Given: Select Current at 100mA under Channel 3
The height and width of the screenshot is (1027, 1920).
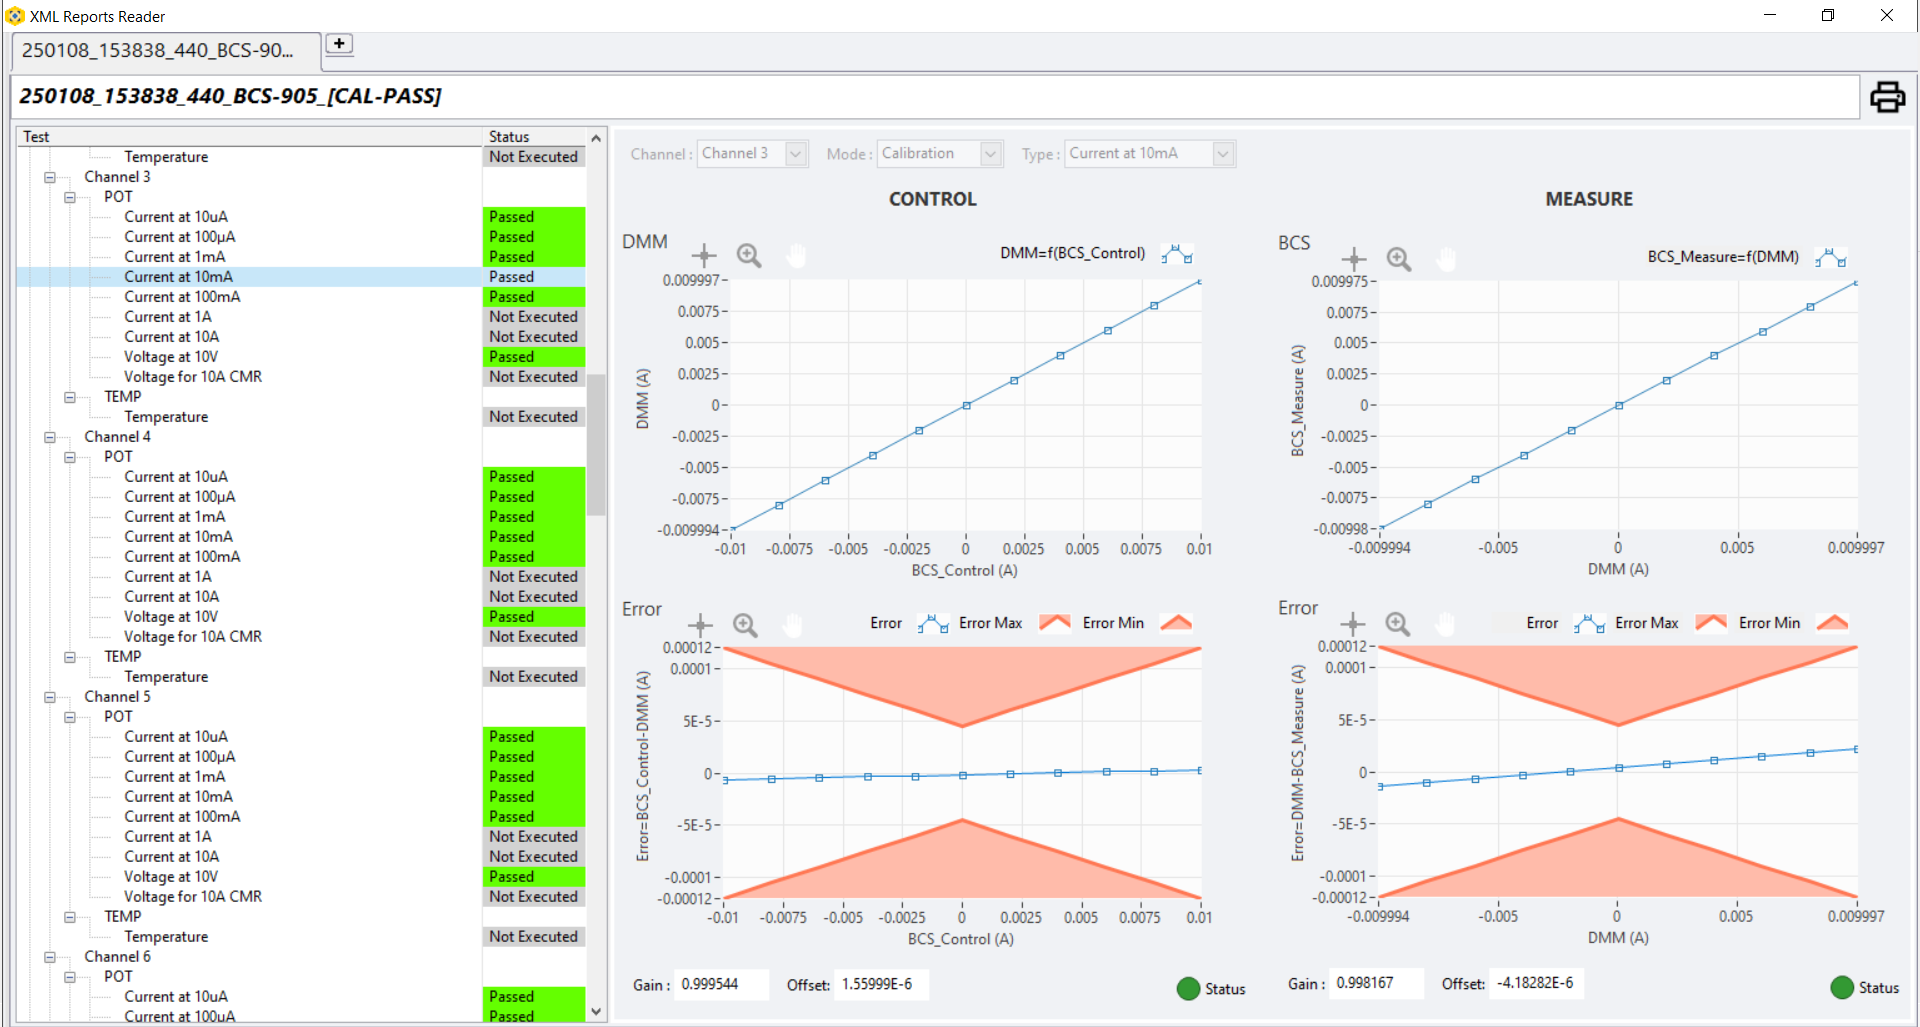Looking at the screenshot, I should [x=182, y=297].
